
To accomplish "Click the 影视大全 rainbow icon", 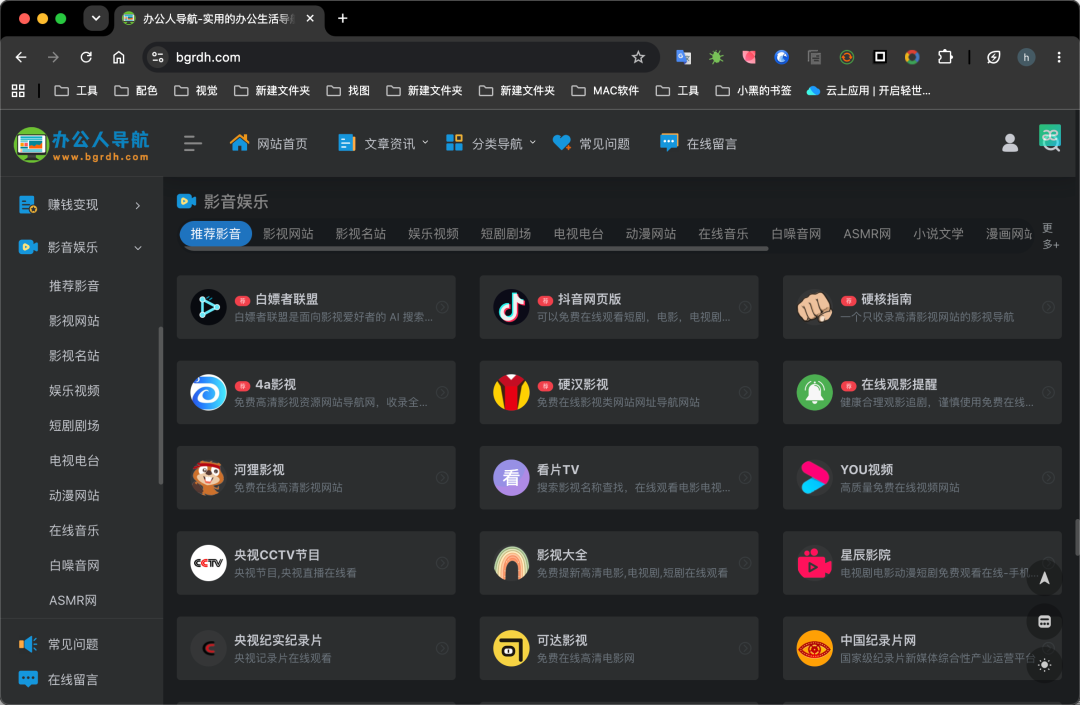I will (x=511, y=563).
